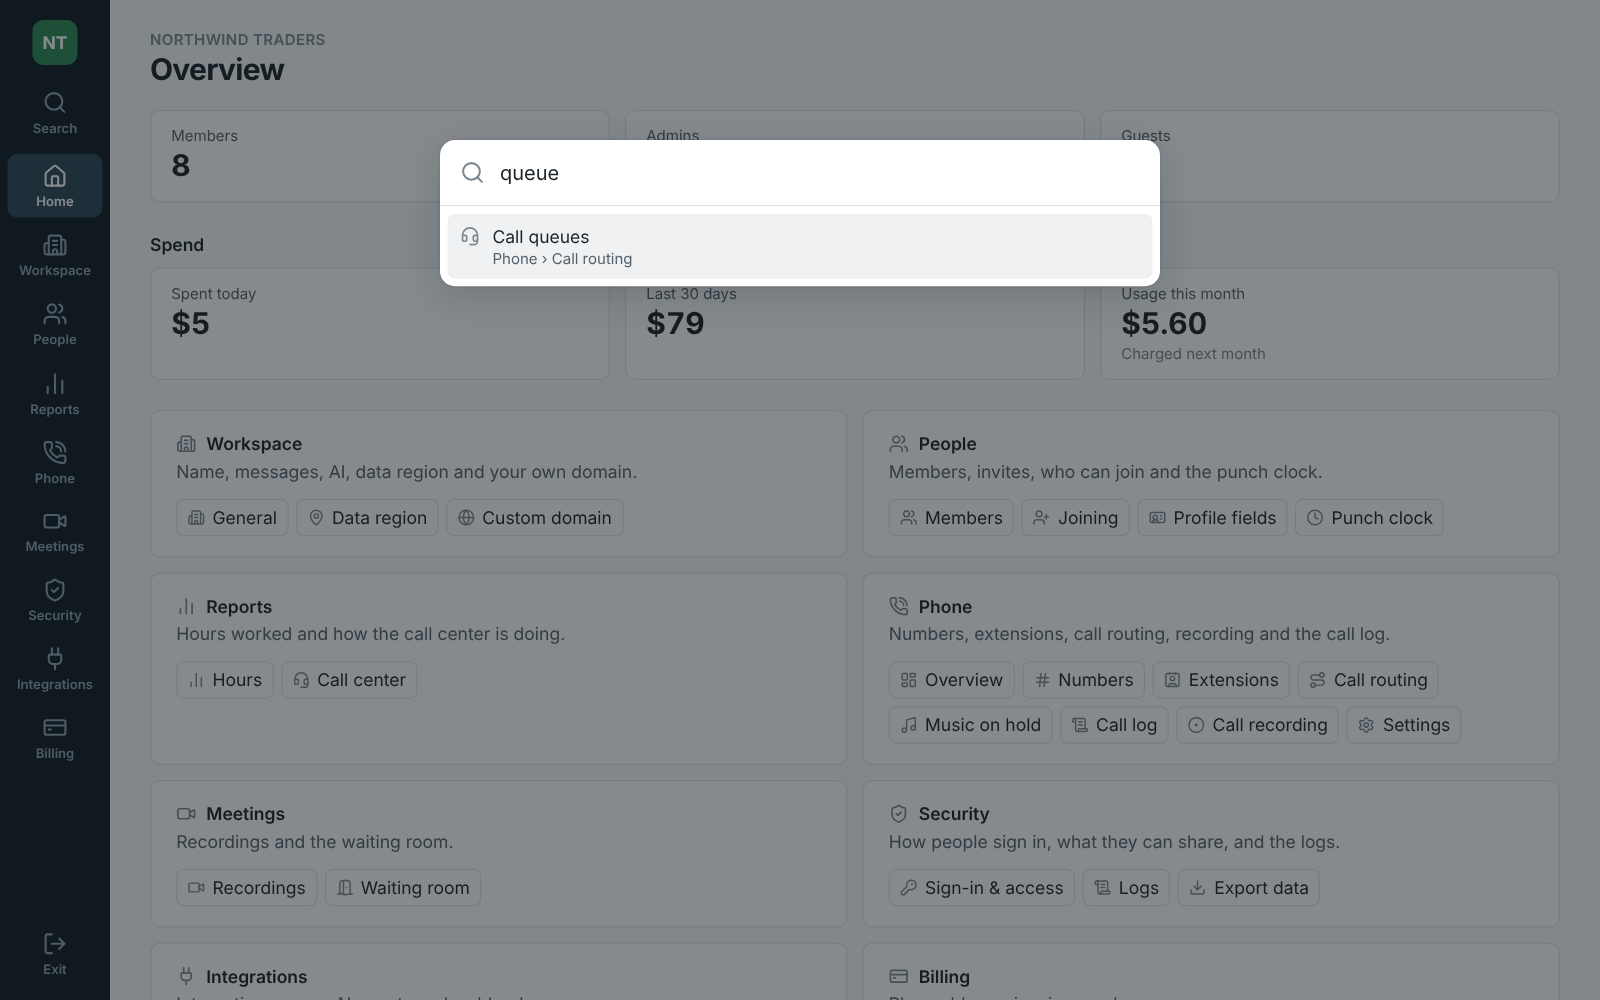The width and height of the screenshot is (1600, 1000).
Task: Click the Security card heading
Action: (954, 814)
